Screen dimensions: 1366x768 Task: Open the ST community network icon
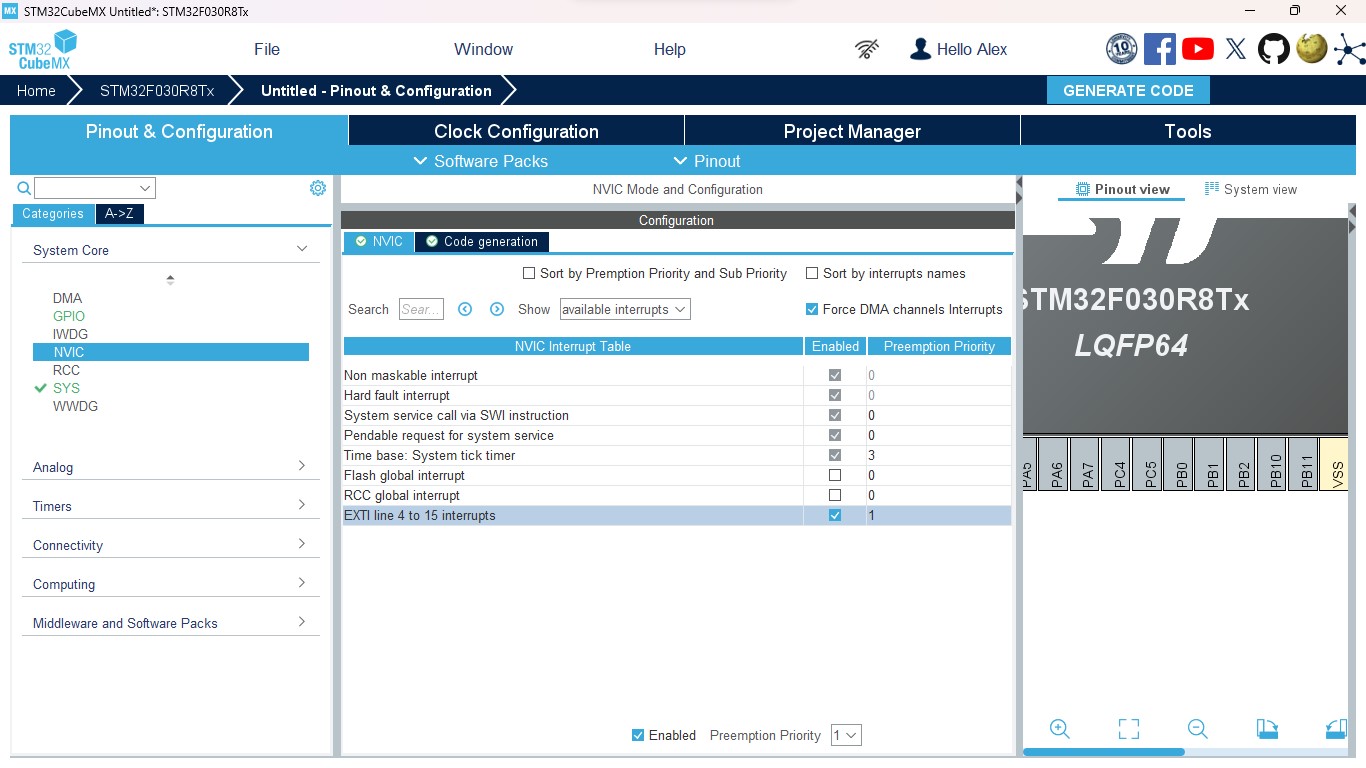point(1349,49)
